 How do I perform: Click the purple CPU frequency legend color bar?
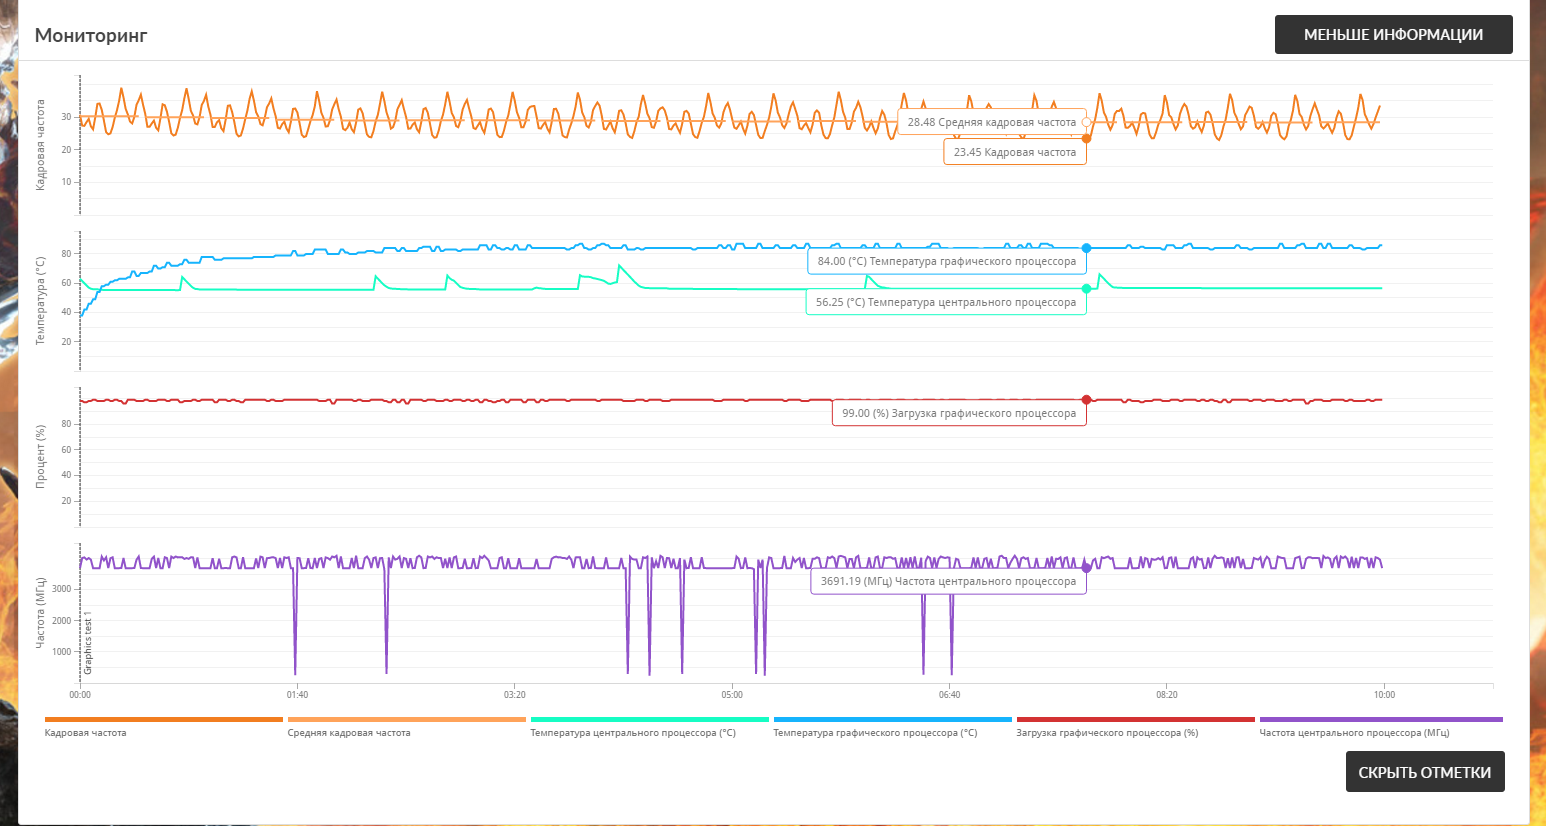coord(1381,719)
